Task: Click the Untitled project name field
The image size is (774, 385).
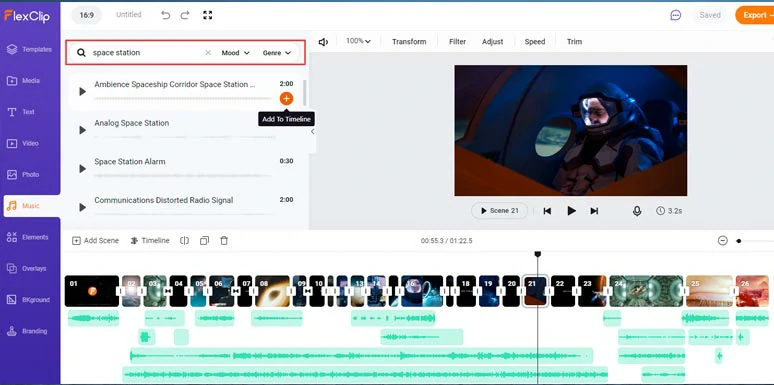Action: (128, 15)
